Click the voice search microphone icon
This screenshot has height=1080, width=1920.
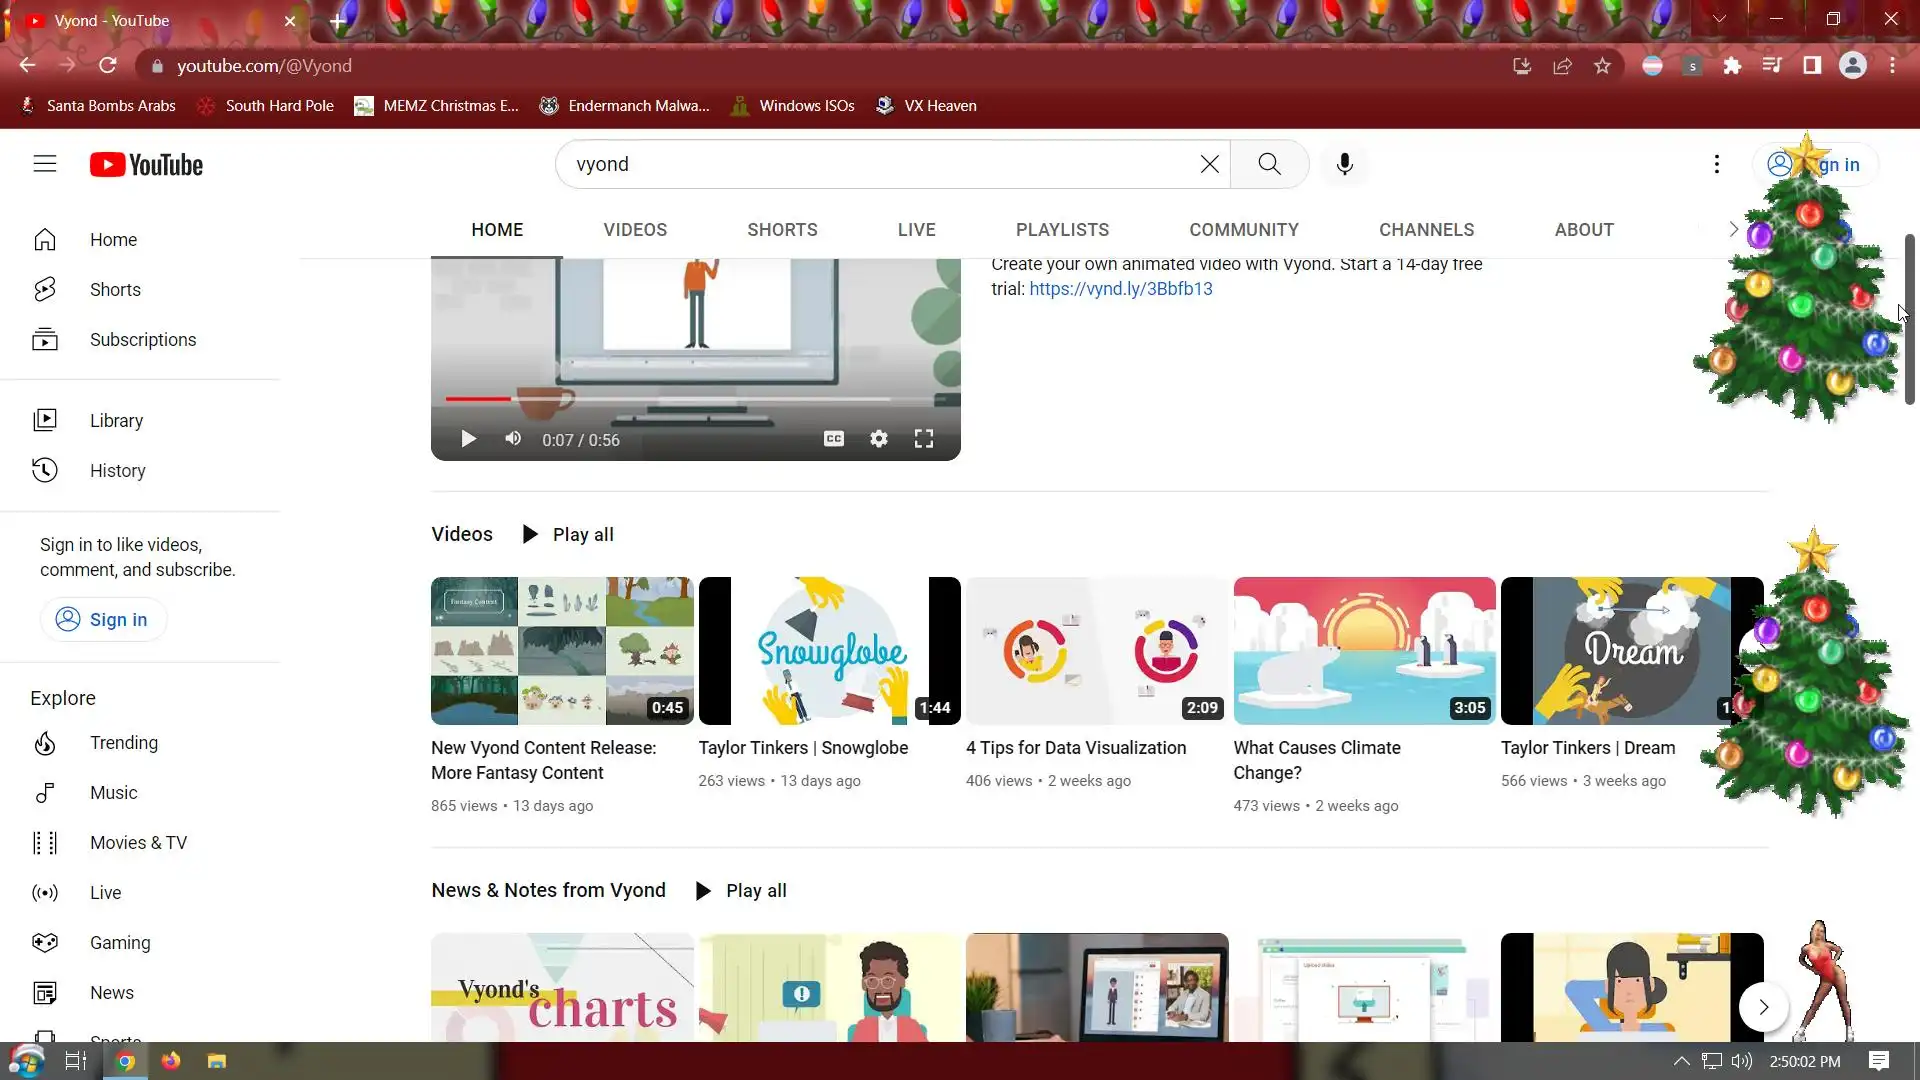pyautogui.click(x=1345, y=164)
